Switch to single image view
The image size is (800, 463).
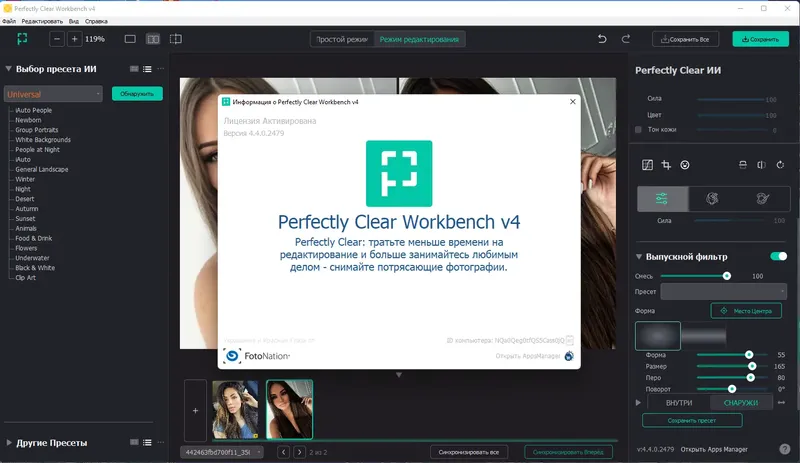130,39
